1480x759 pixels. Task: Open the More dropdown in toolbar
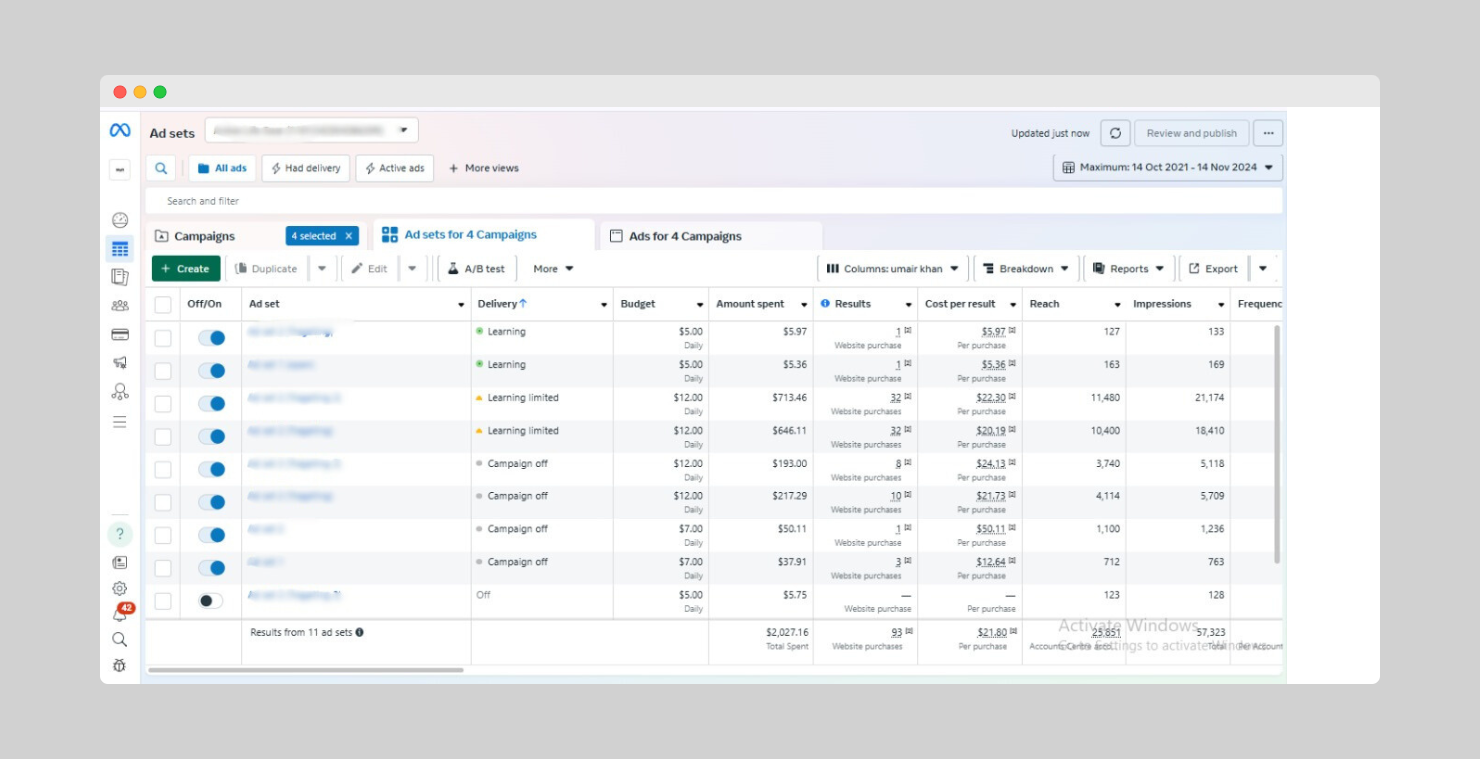coord(553,269)
